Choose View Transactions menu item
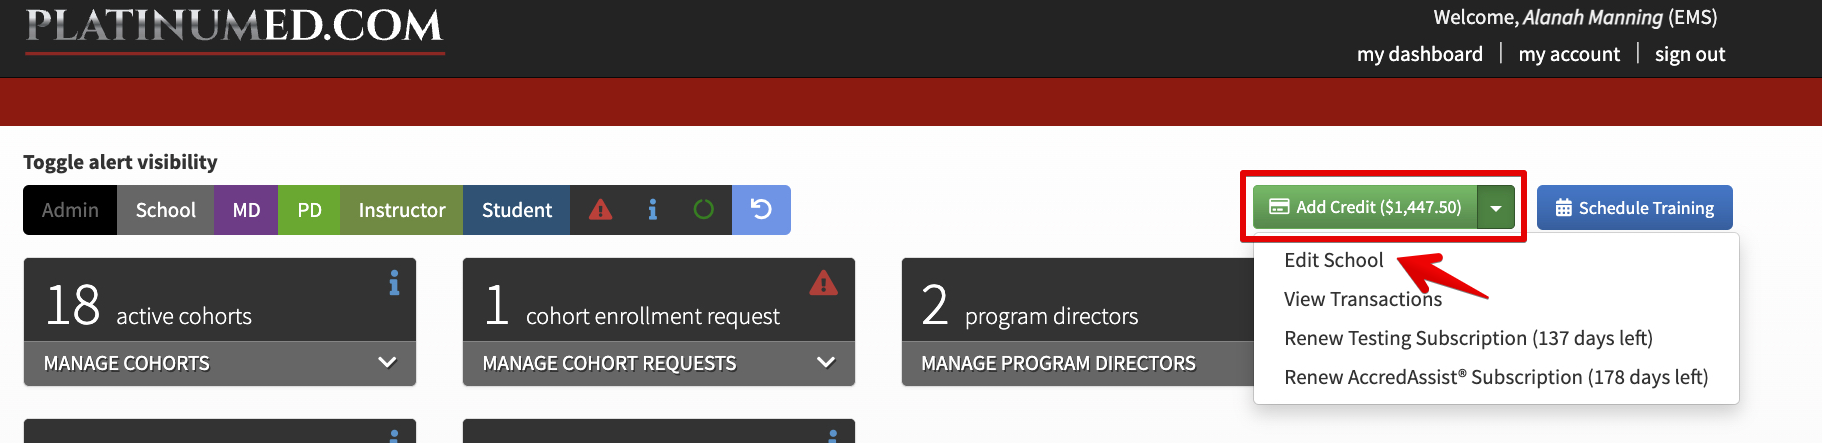Screen dimensions: 1822x443 tap(1363, 299)
